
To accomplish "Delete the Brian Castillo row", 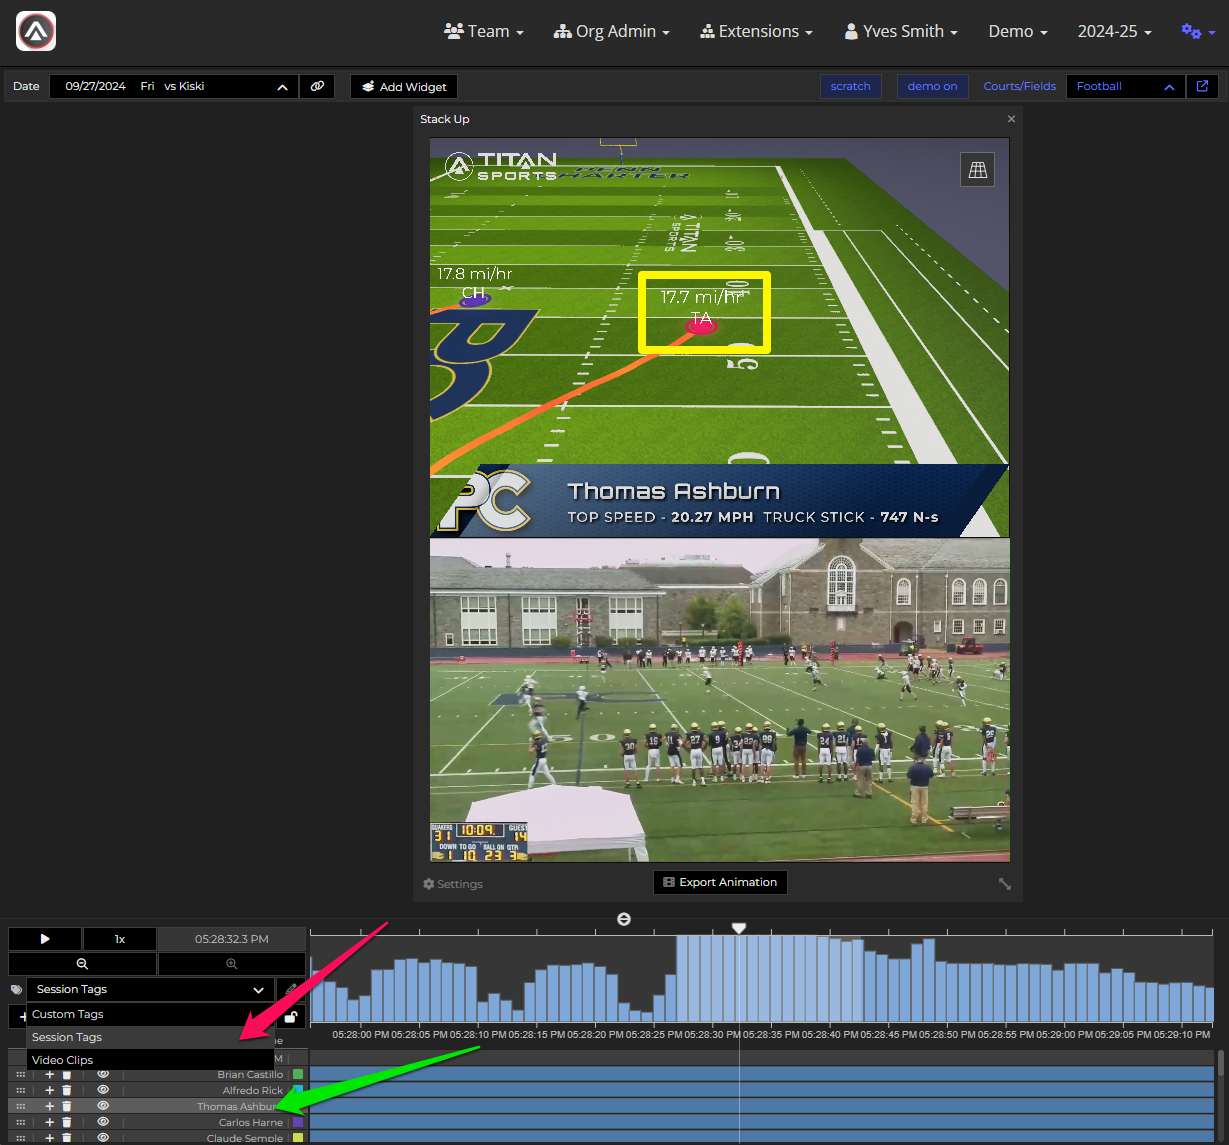I will coord(67,1074).
